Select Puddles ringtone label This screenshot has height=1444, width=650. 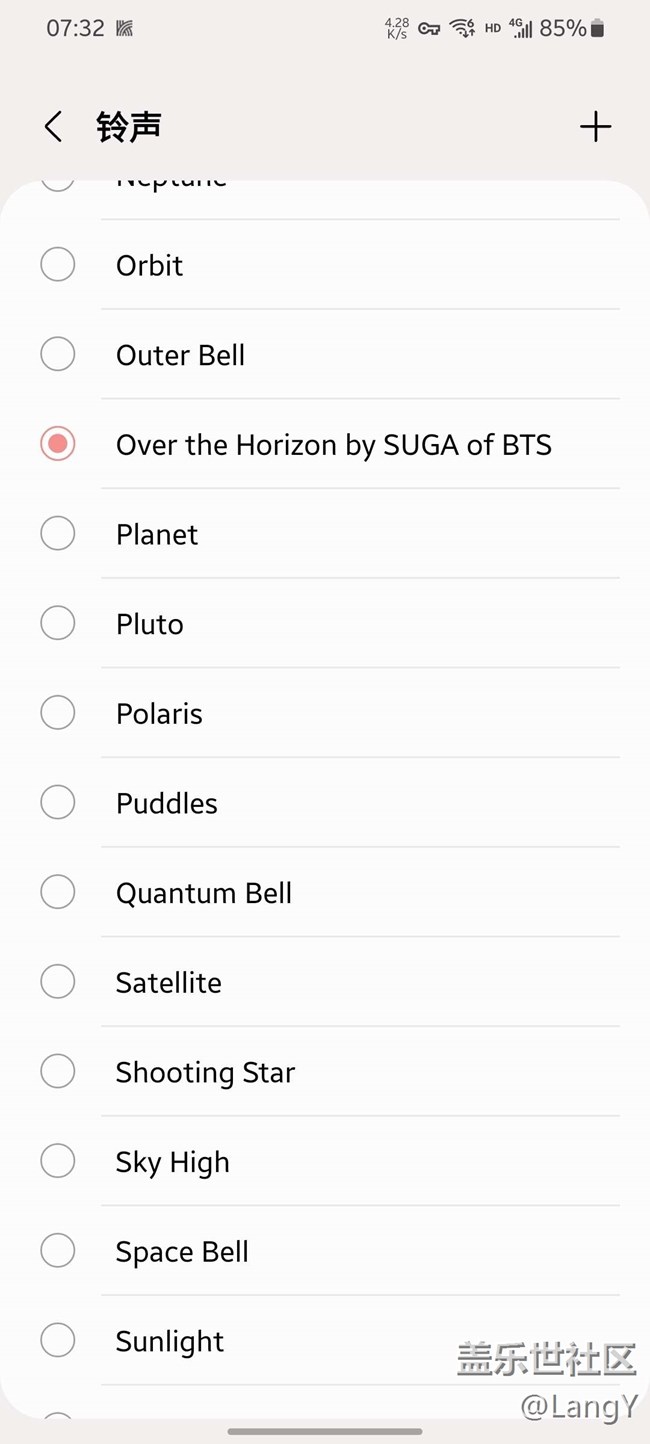[166, 803]
